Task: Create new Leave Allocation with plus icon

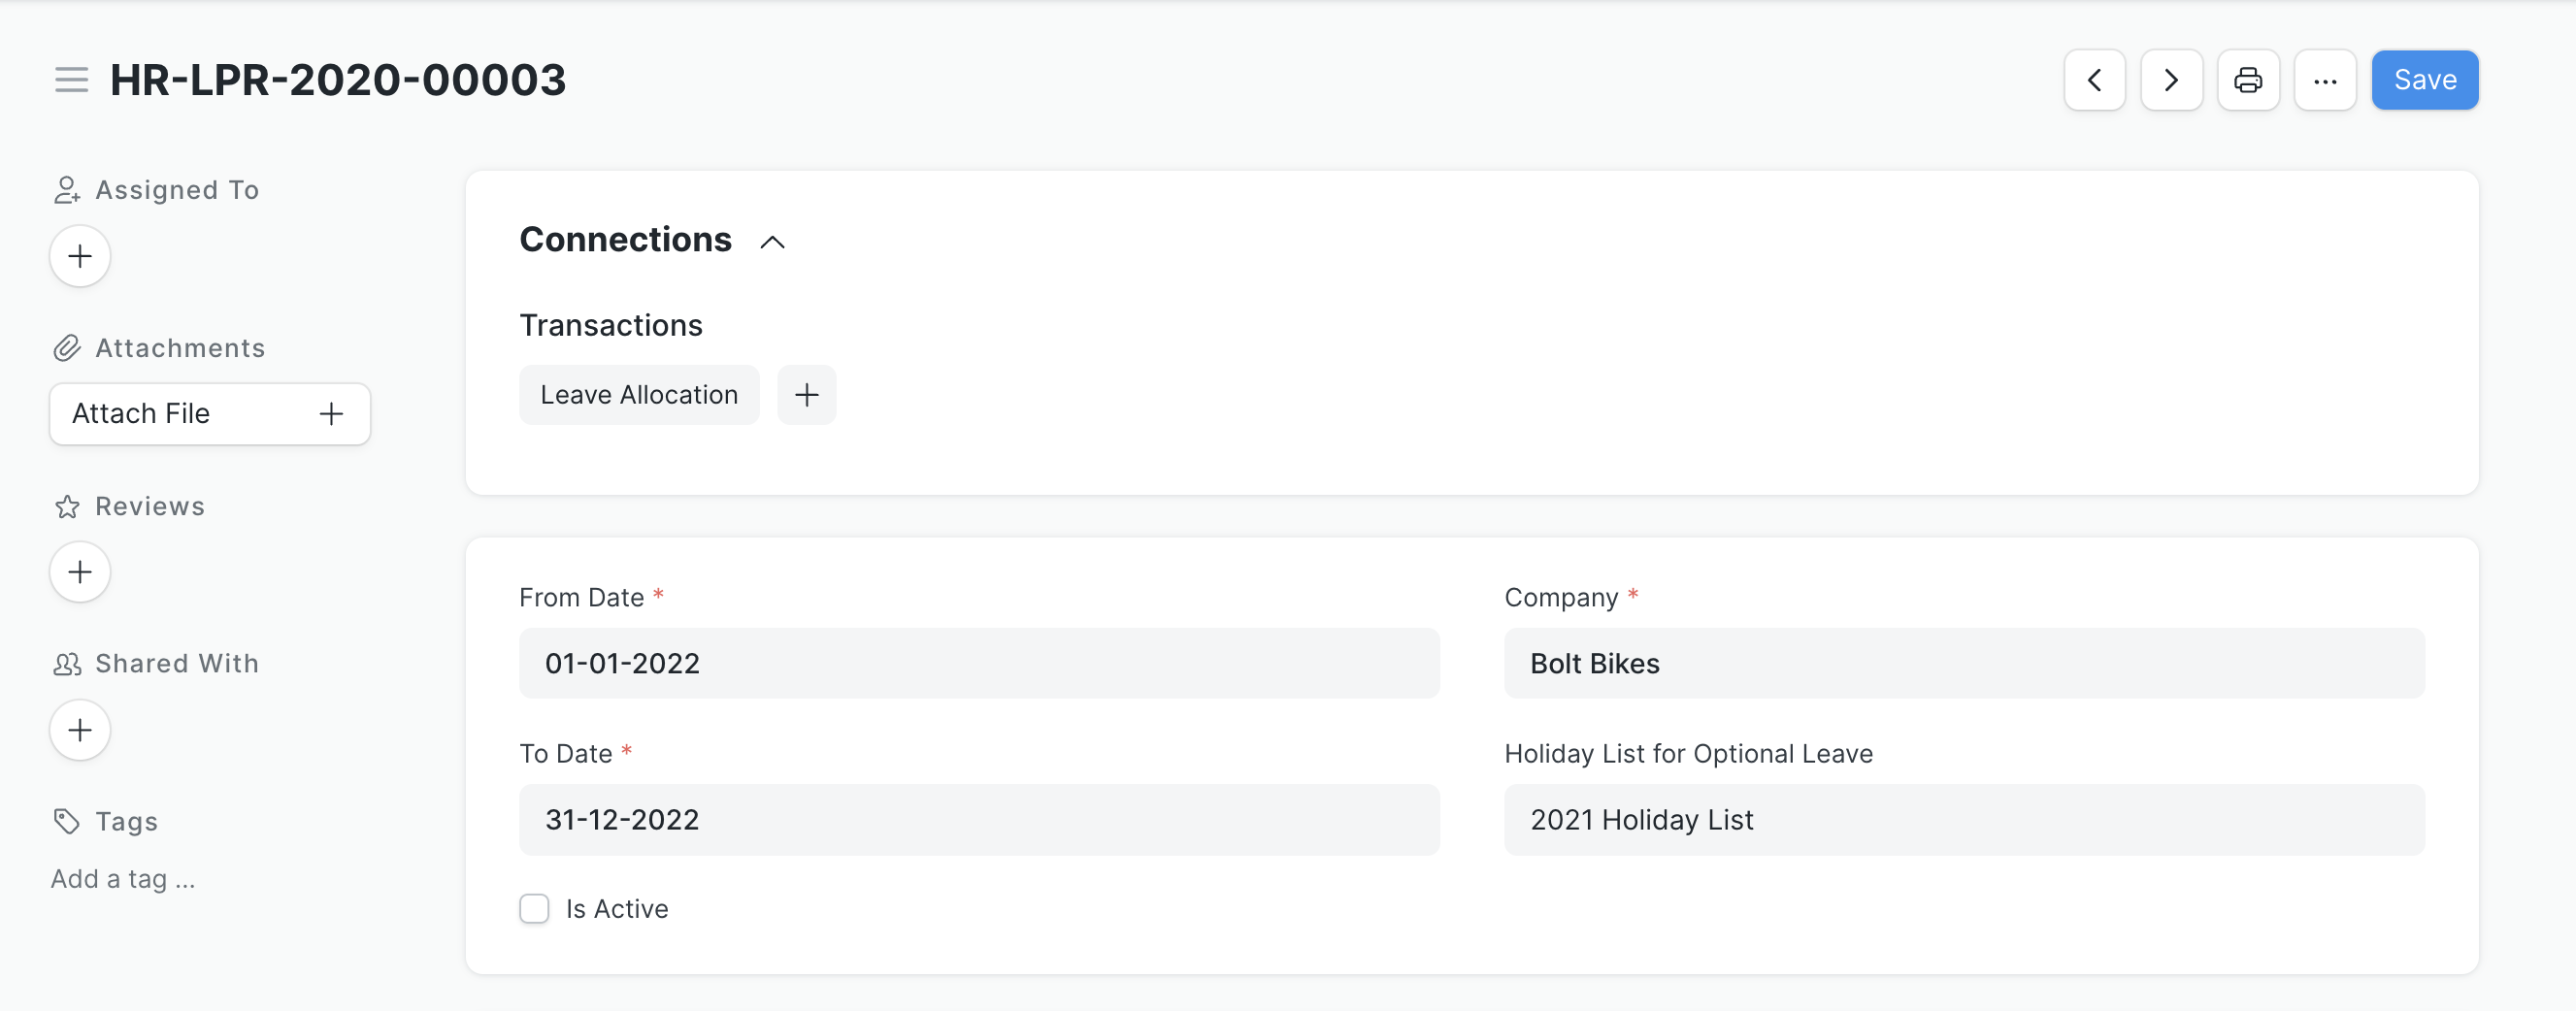Action: coord(806,395)
